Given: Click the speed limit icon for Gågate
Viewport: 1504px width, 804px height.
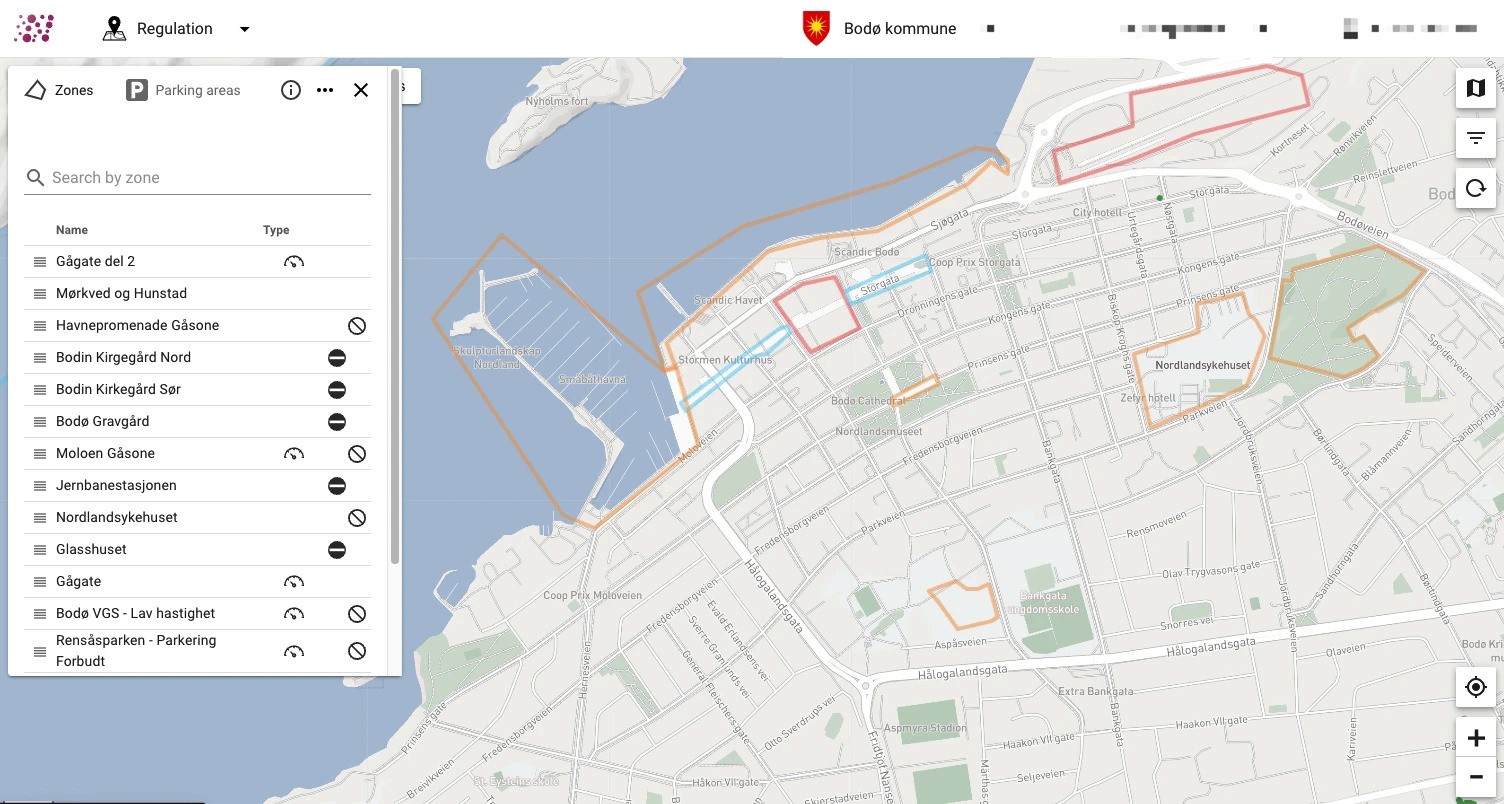Looking at the screenshot, I should coord(293,581).
